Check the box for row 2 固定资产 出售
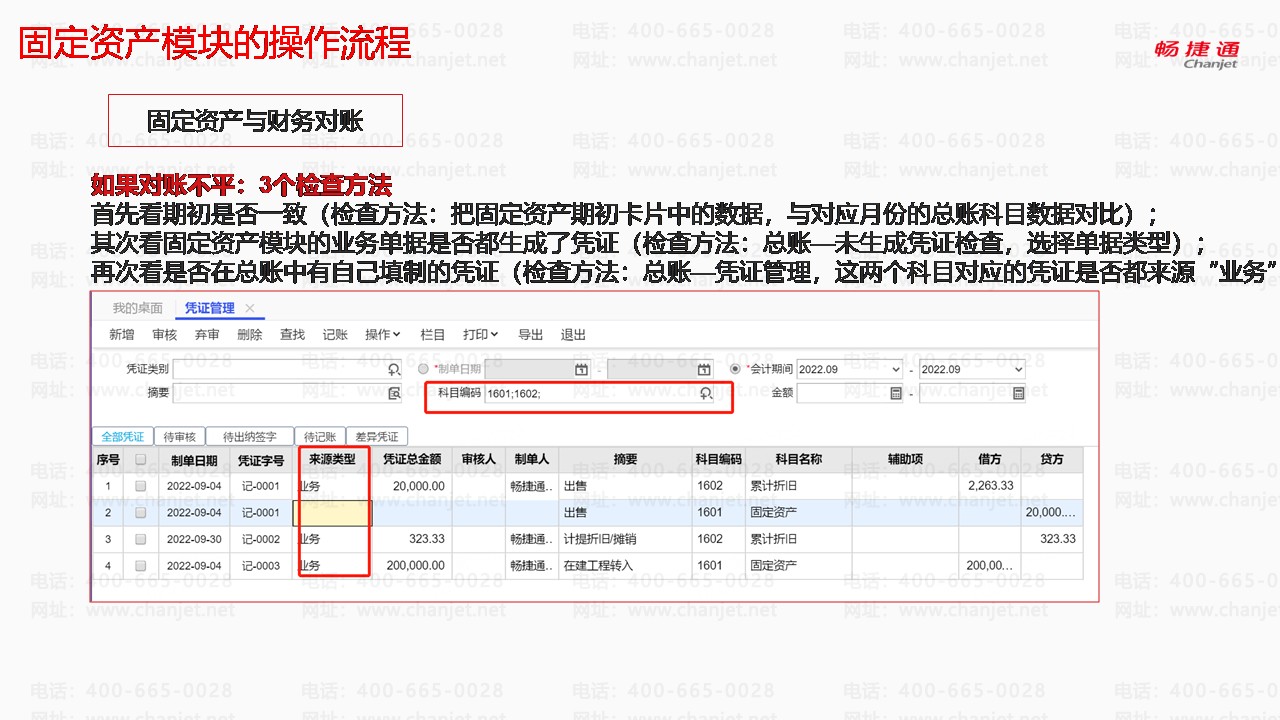This screenshot has width=1280, height=720. pos(141,513)
